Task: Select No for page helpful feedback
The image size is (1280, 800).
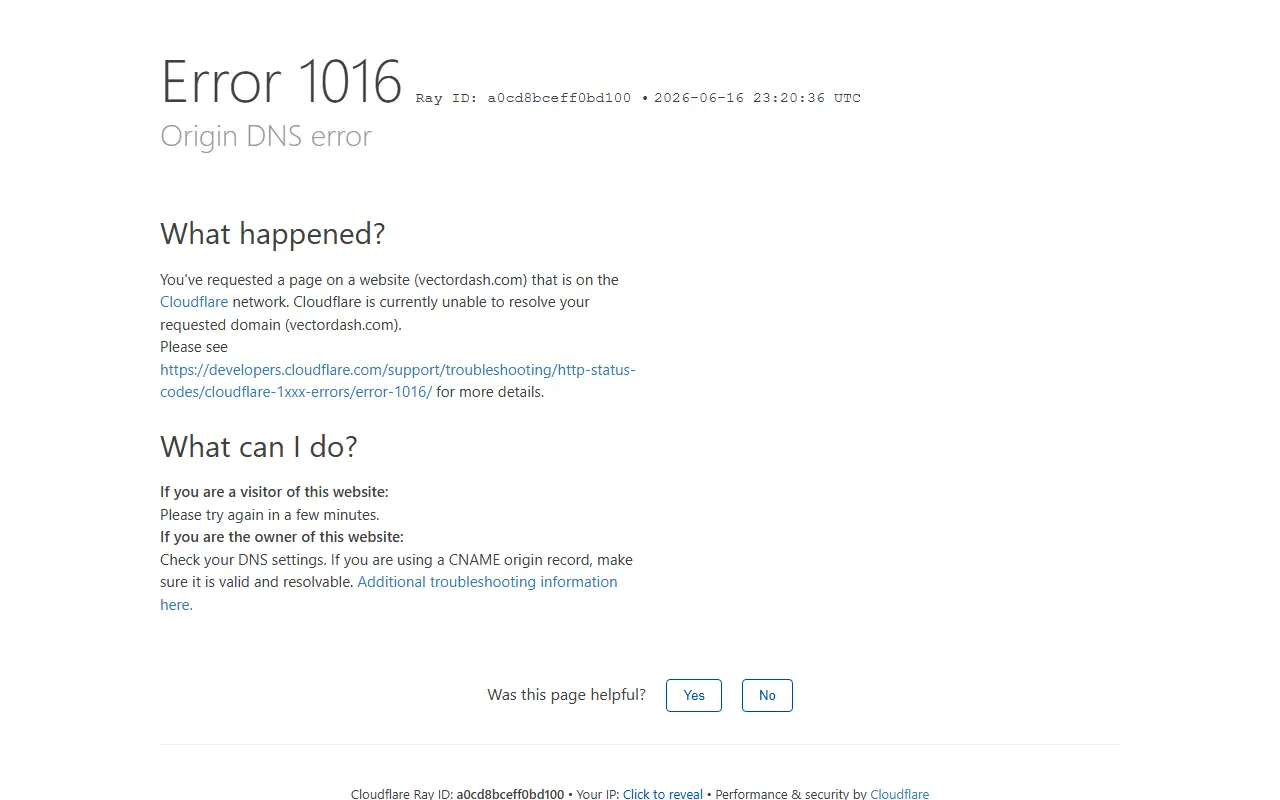Action: 767,695
